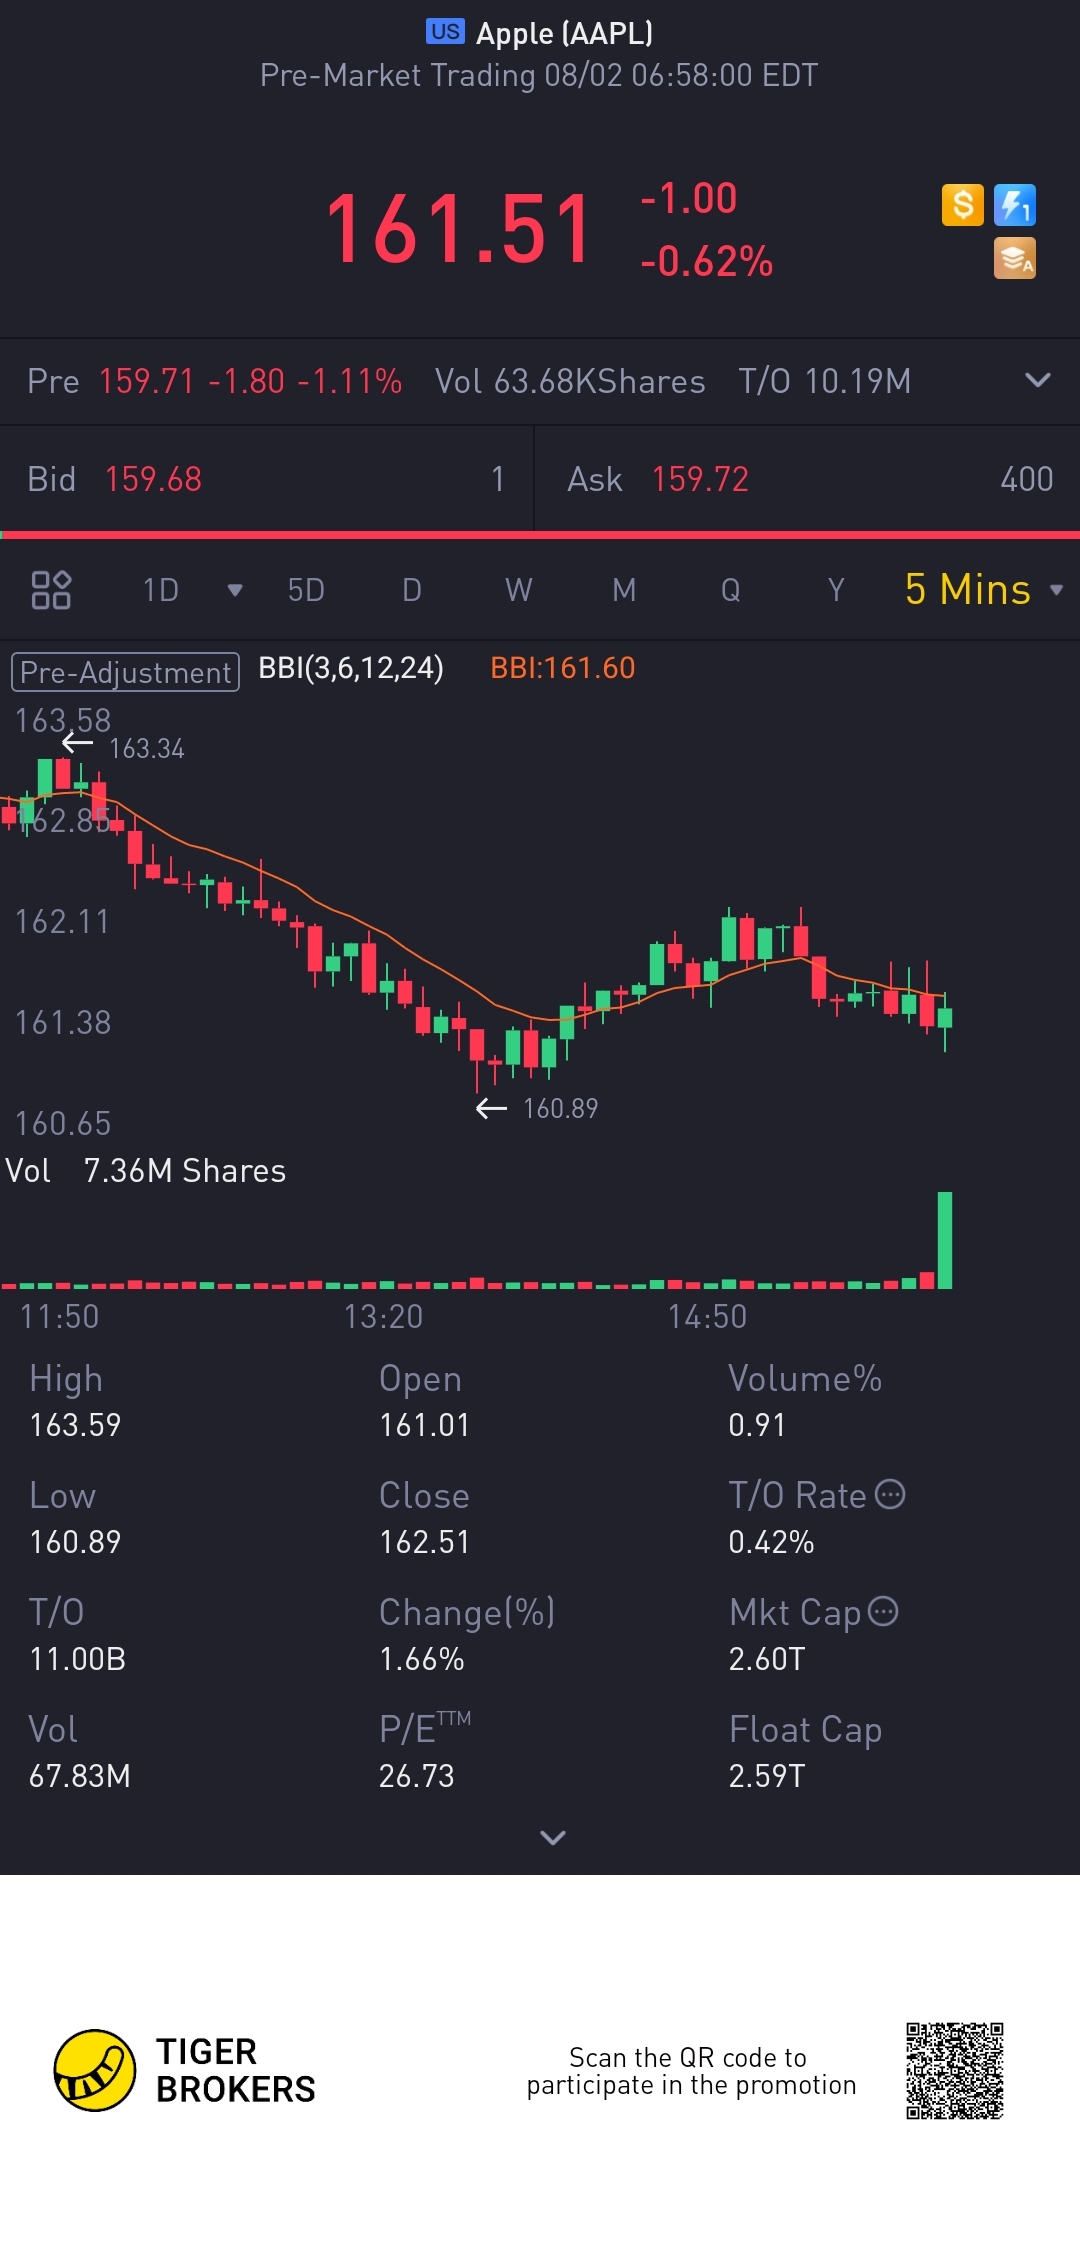The width and height of the screenshot is (1080, 2267).
Task: Tap the promotion QR code
Action: pyautogui.click(x=955, y=2071)
